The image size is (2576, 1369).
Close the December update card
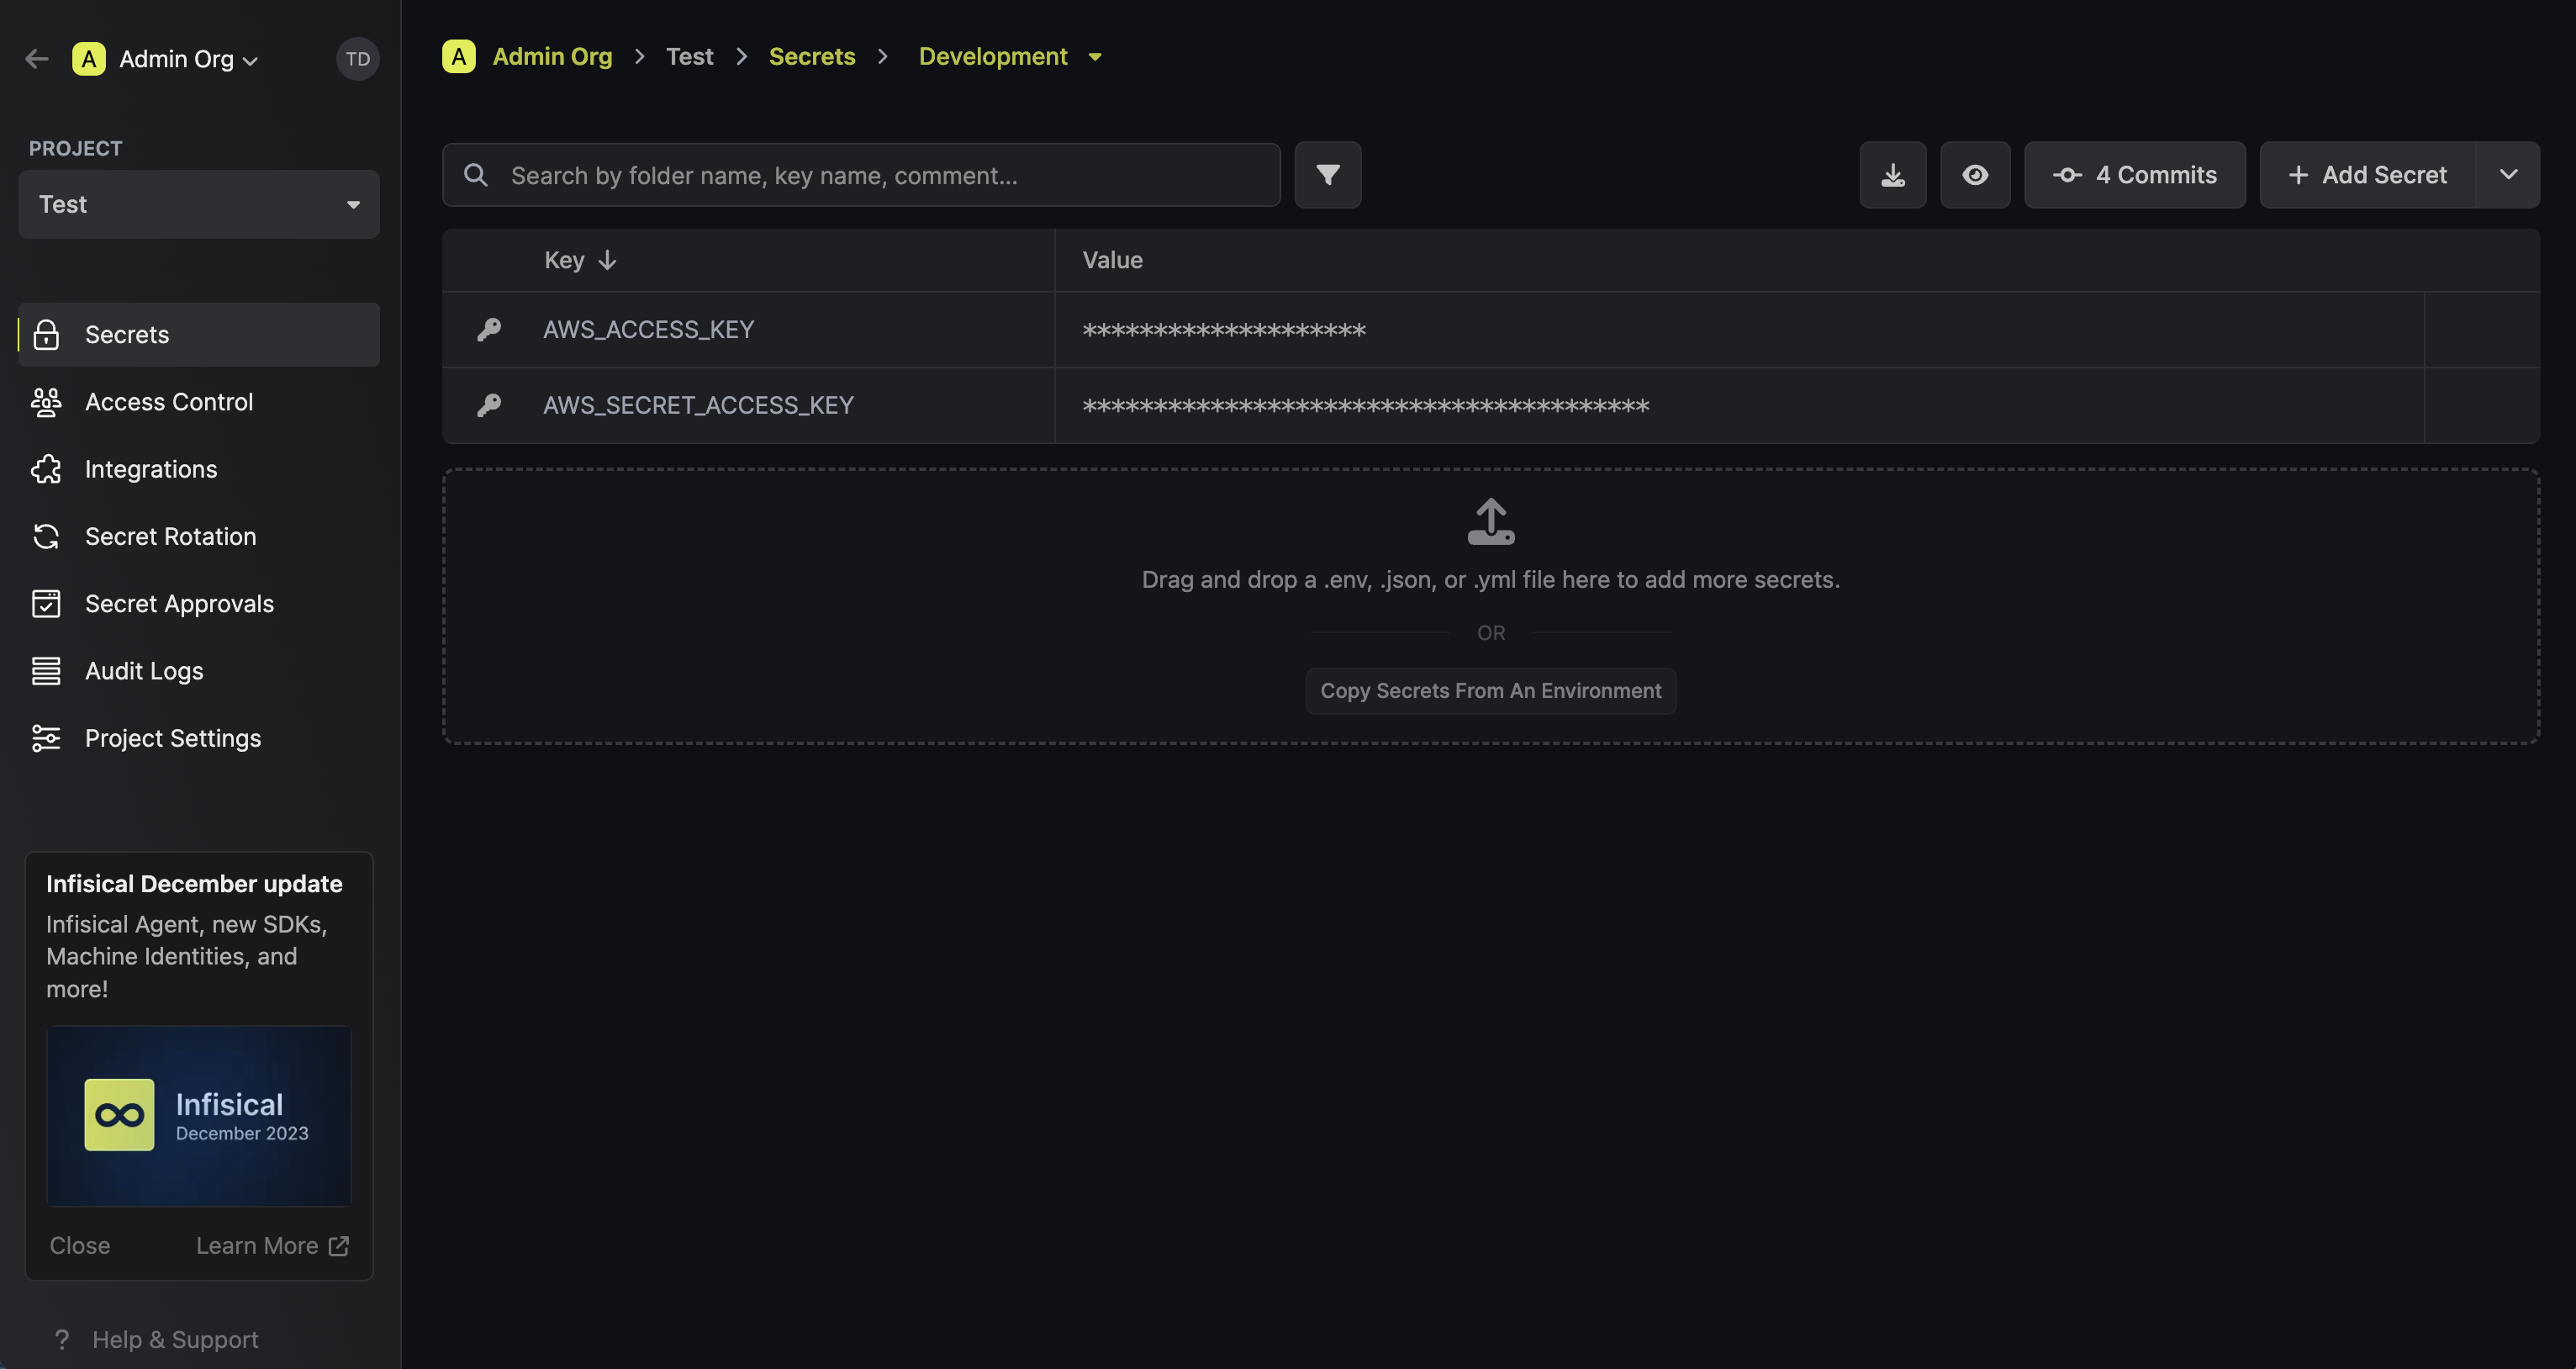click(80, 1245)
